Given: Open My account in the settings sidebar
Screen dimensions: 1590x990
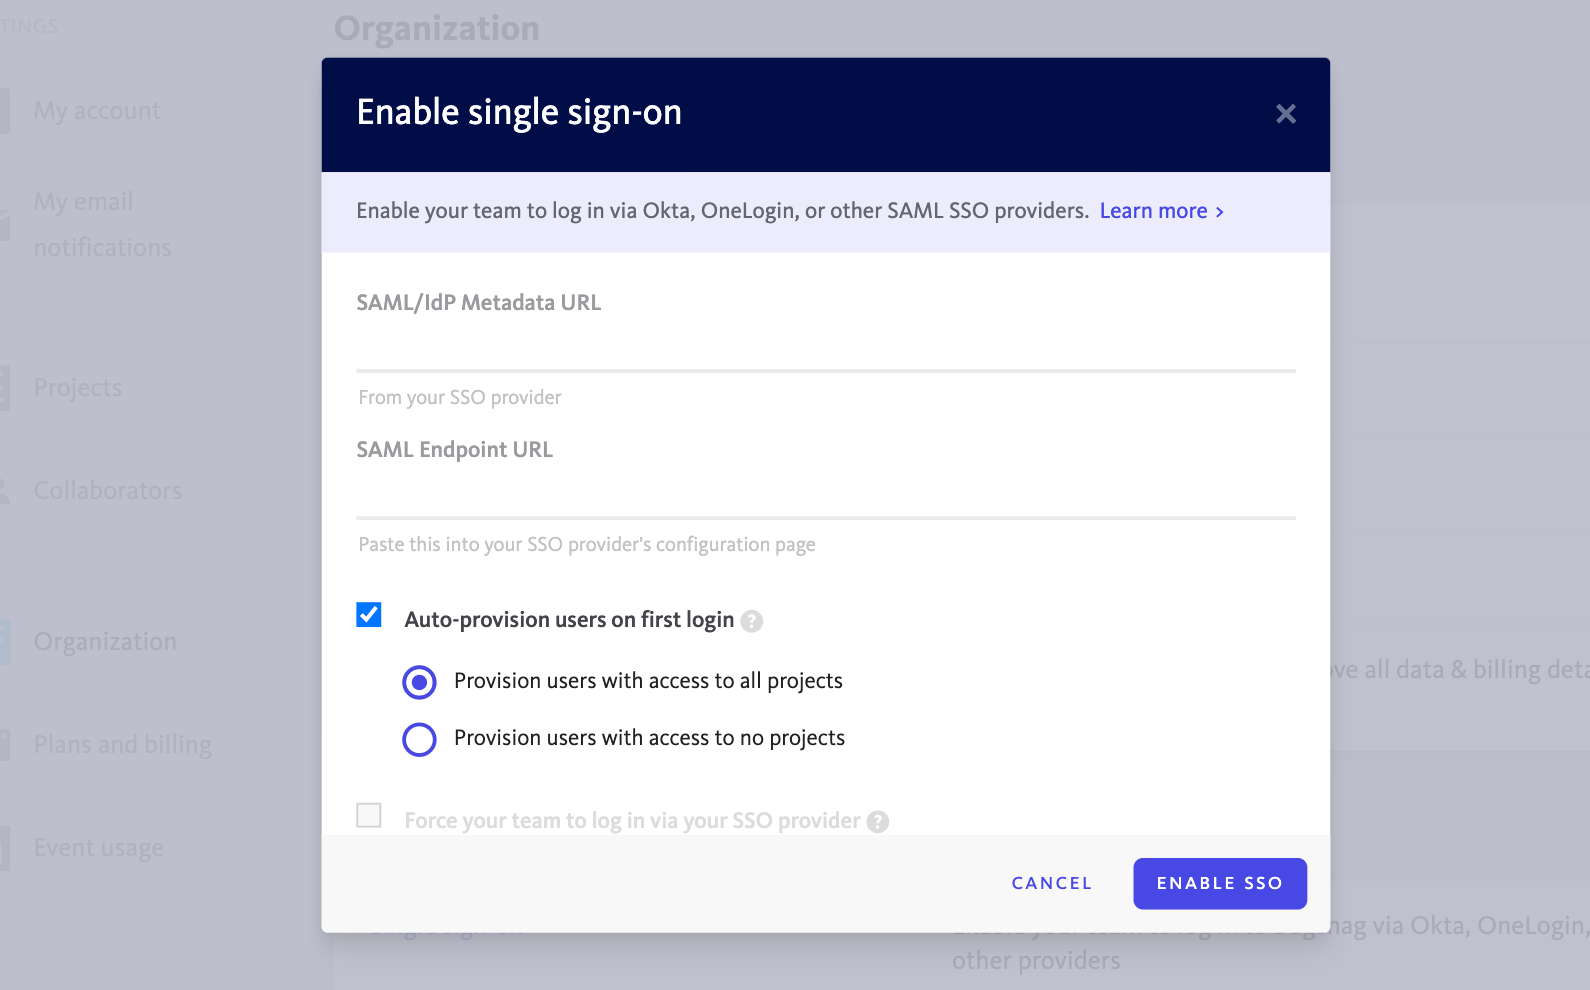Looking at the screenshot, I should coord(97,111).
